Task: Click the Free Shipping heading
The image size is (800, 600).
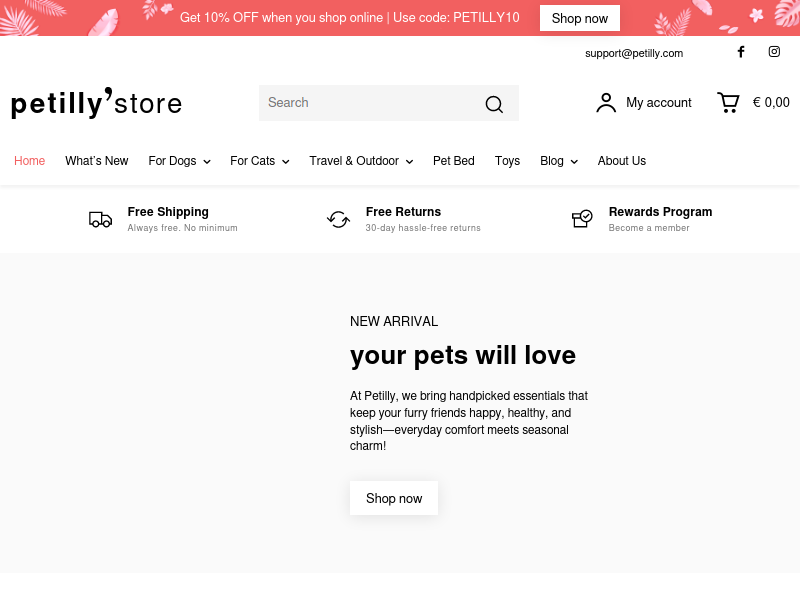Action: click(x=168, y=212)
